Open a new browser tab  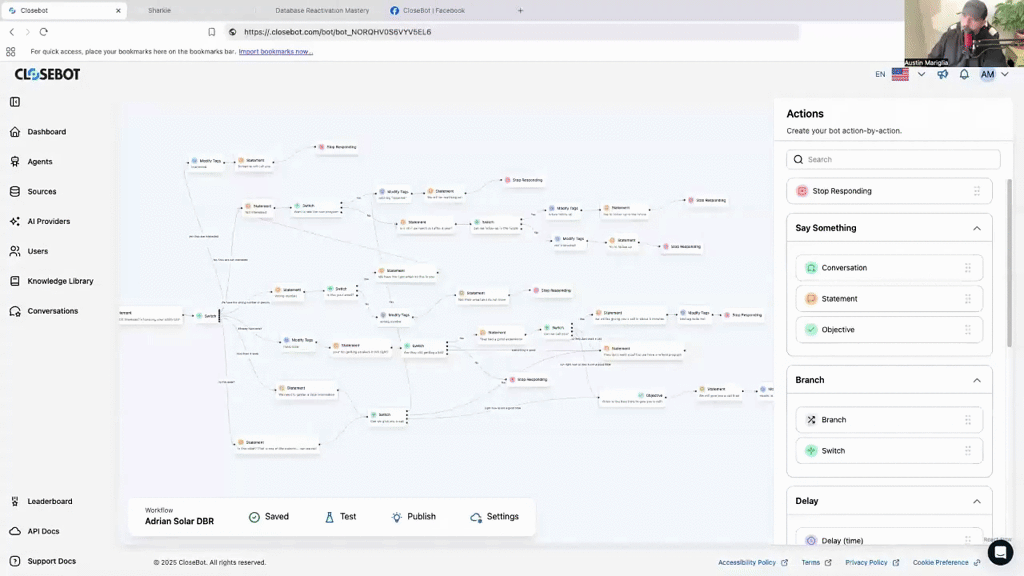point(520,10)
